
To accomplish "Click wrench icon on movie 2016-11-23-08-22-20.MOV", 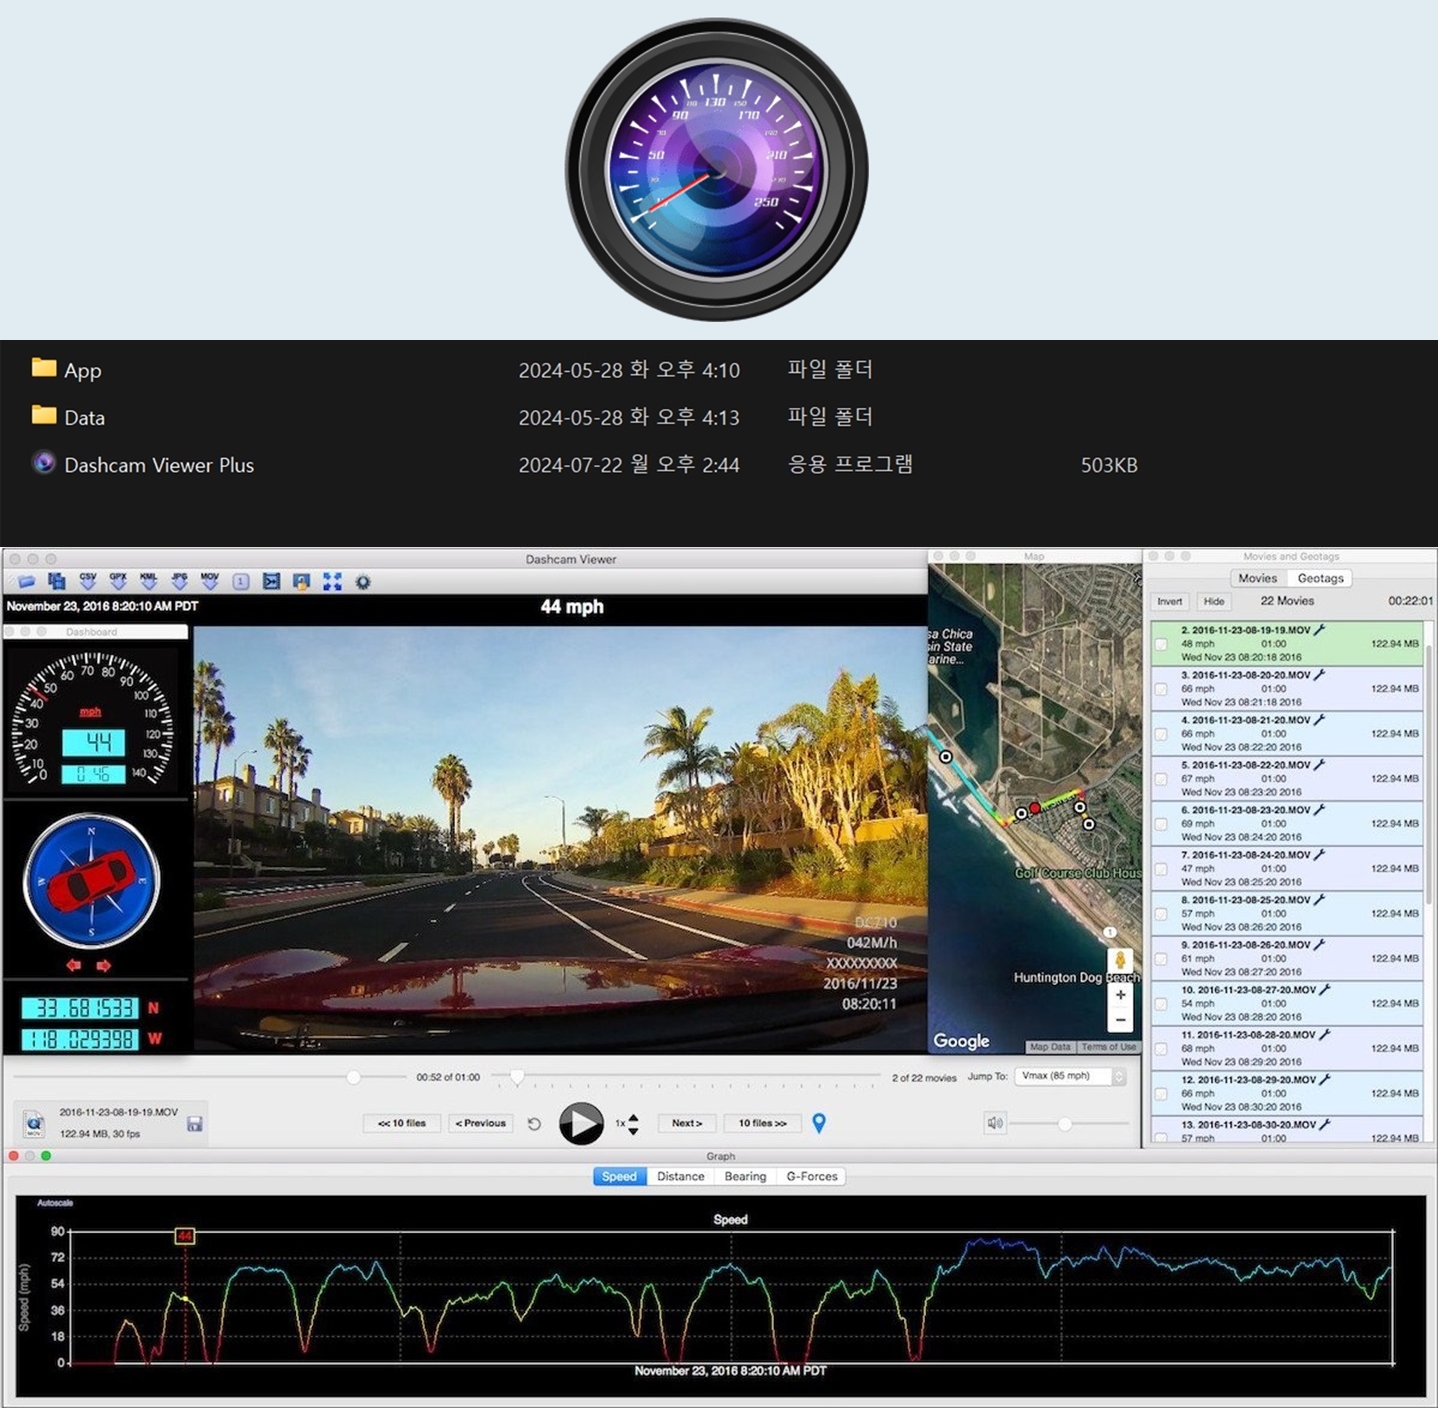I will tap(1320, 765).
